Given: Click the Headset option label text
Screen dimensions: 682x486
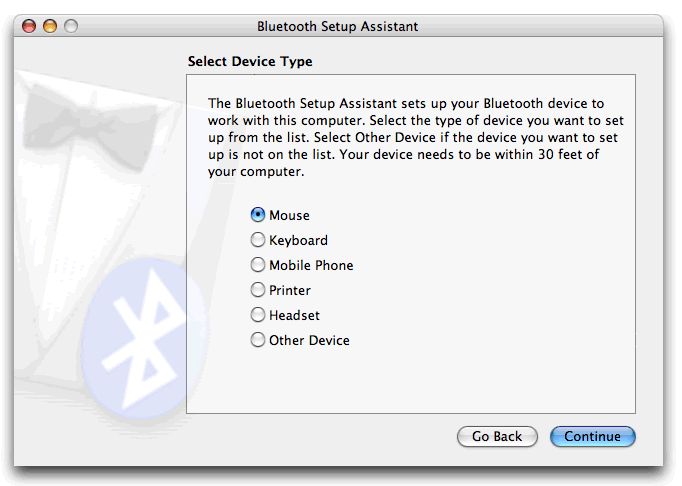Looking at the screenshot, I should 295,315.
